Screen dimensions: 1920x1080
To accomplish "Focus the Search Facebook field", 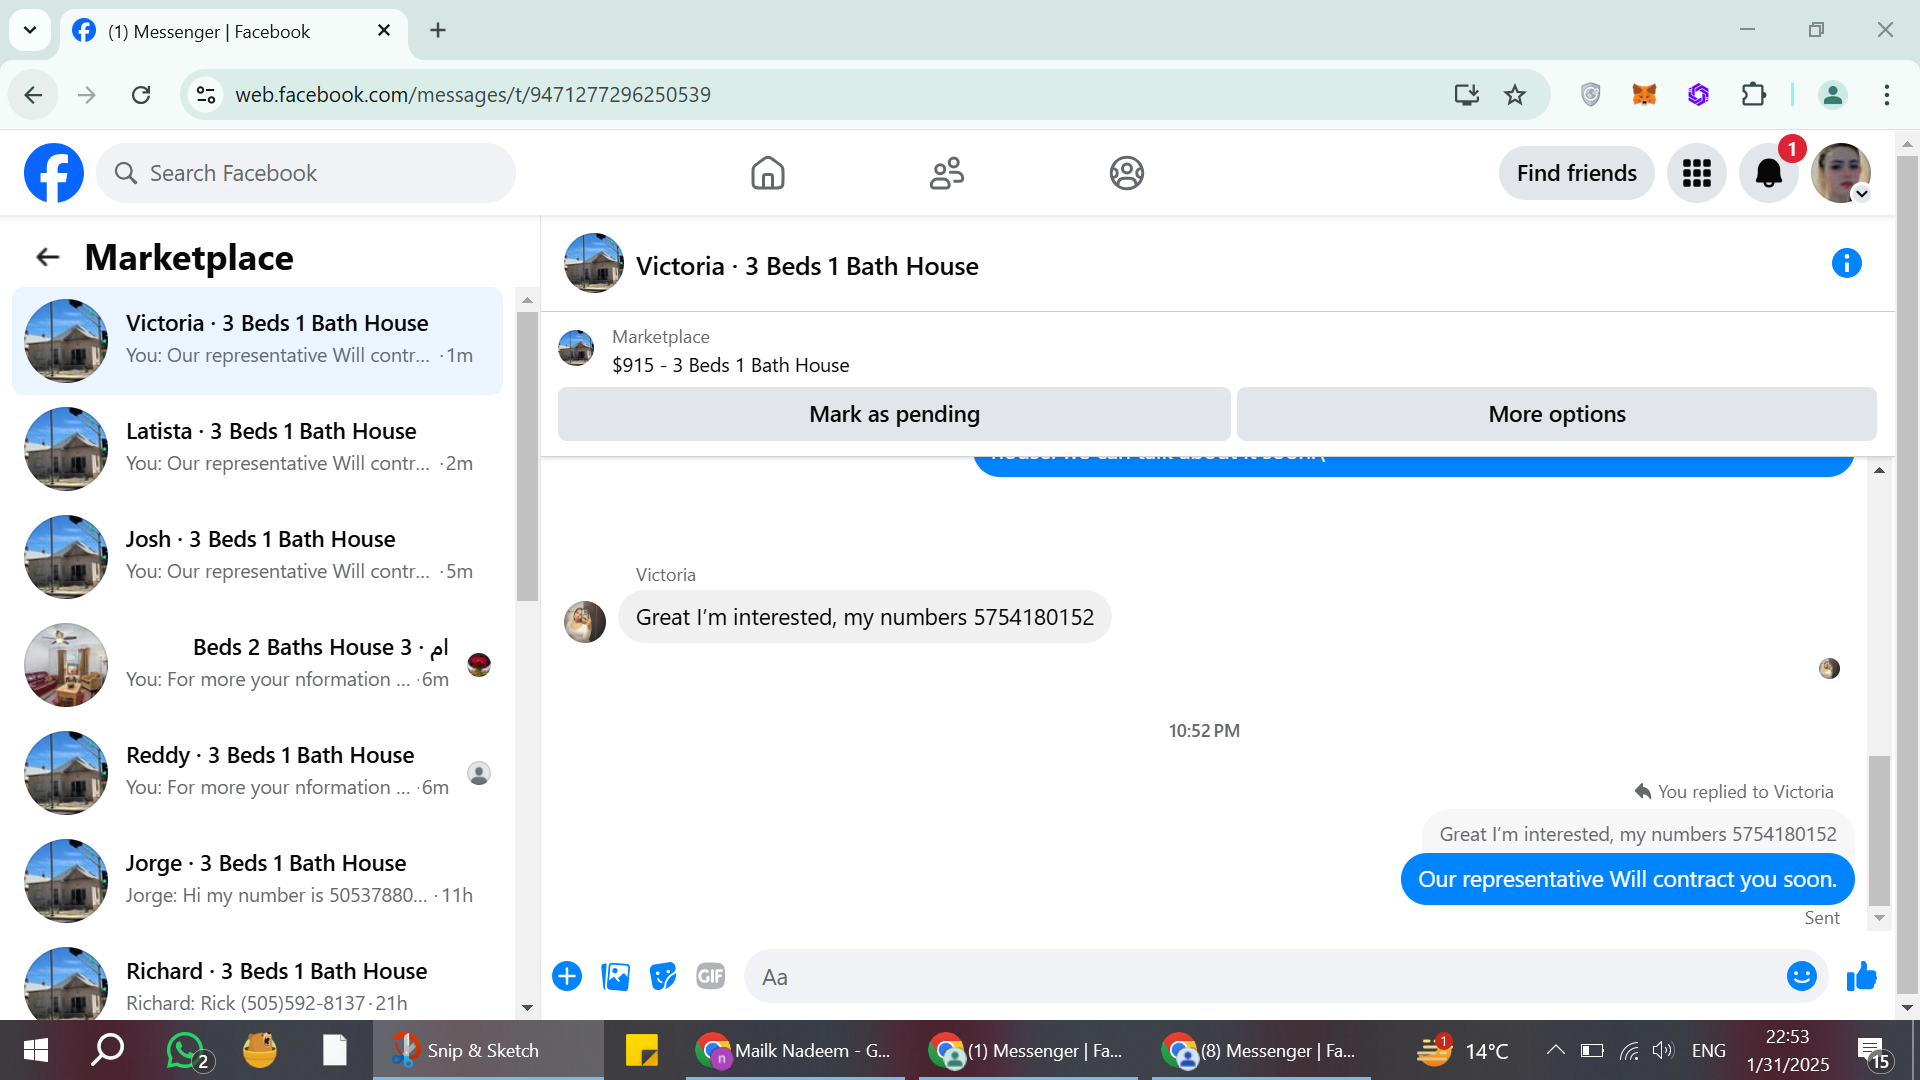I will click(306, 173).
